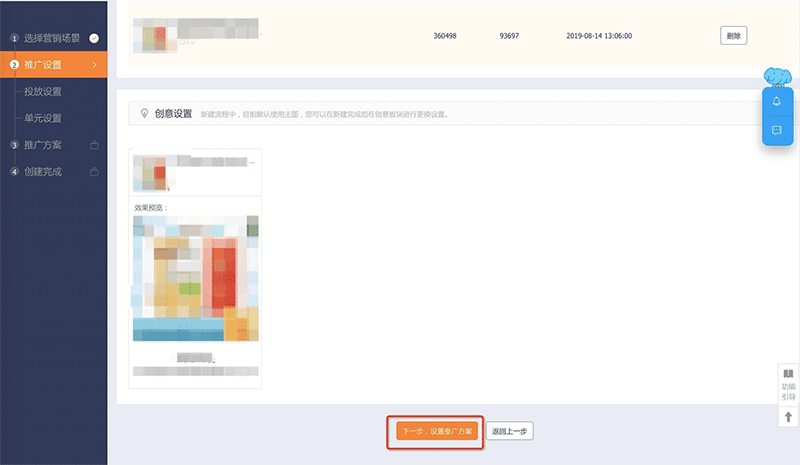Select step 4 创建完成
The height and width of the screenshot is (465, 800).
coord(42,172)
